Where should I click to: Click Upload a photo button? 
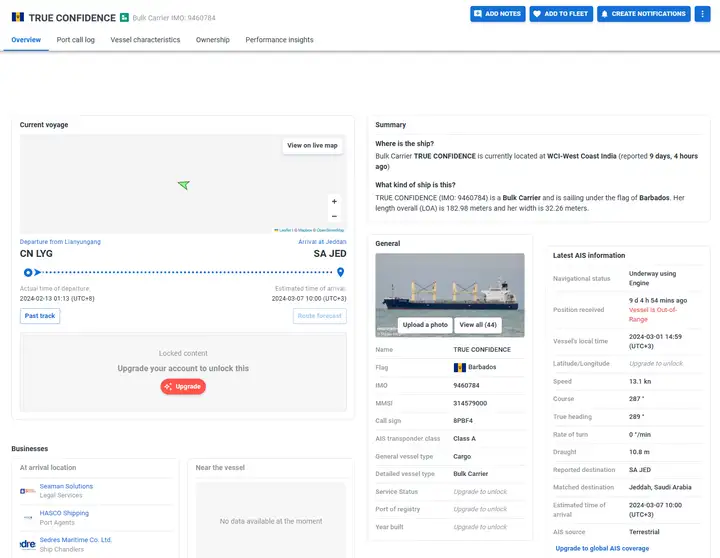point(425,325)
